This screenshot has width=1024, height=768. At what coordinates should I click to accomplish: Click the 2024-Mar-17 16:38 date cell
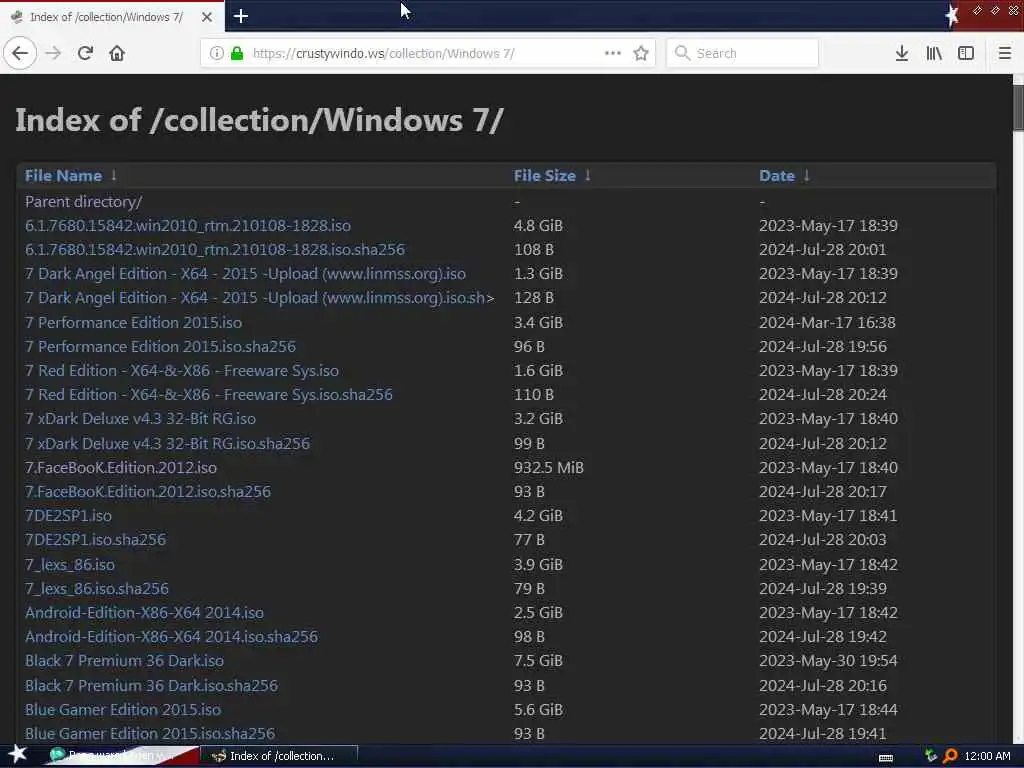pyautogui.click(x=827, y=323)
